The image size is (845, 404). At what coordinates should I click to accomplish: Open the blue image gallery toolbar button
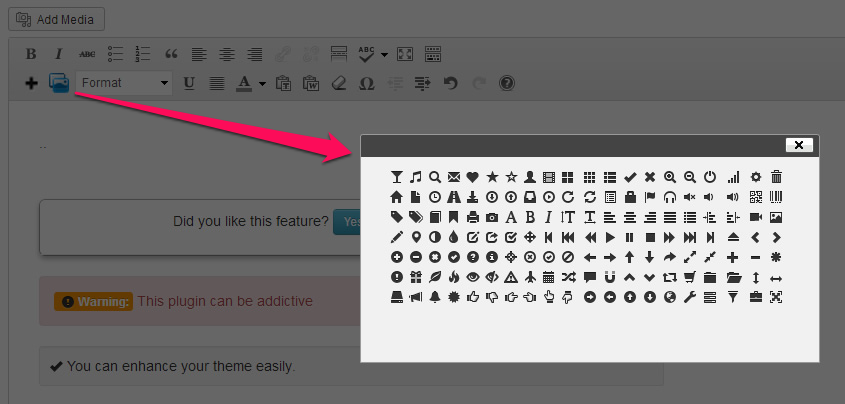point(59,83)
